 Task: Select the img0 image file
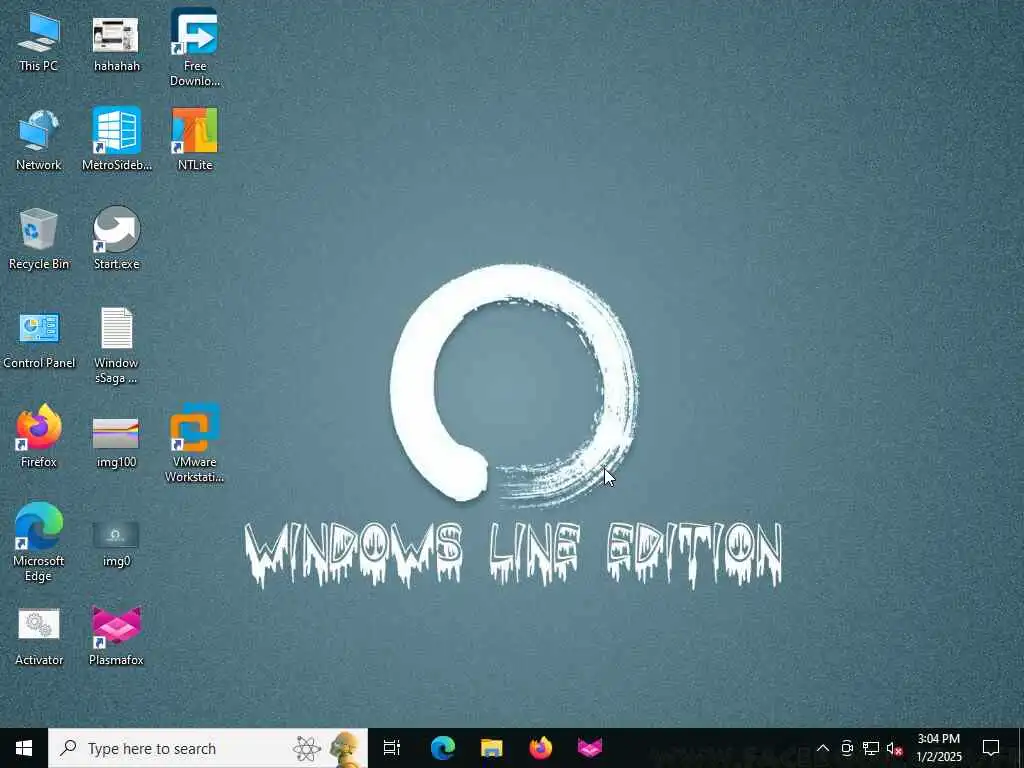116,543
